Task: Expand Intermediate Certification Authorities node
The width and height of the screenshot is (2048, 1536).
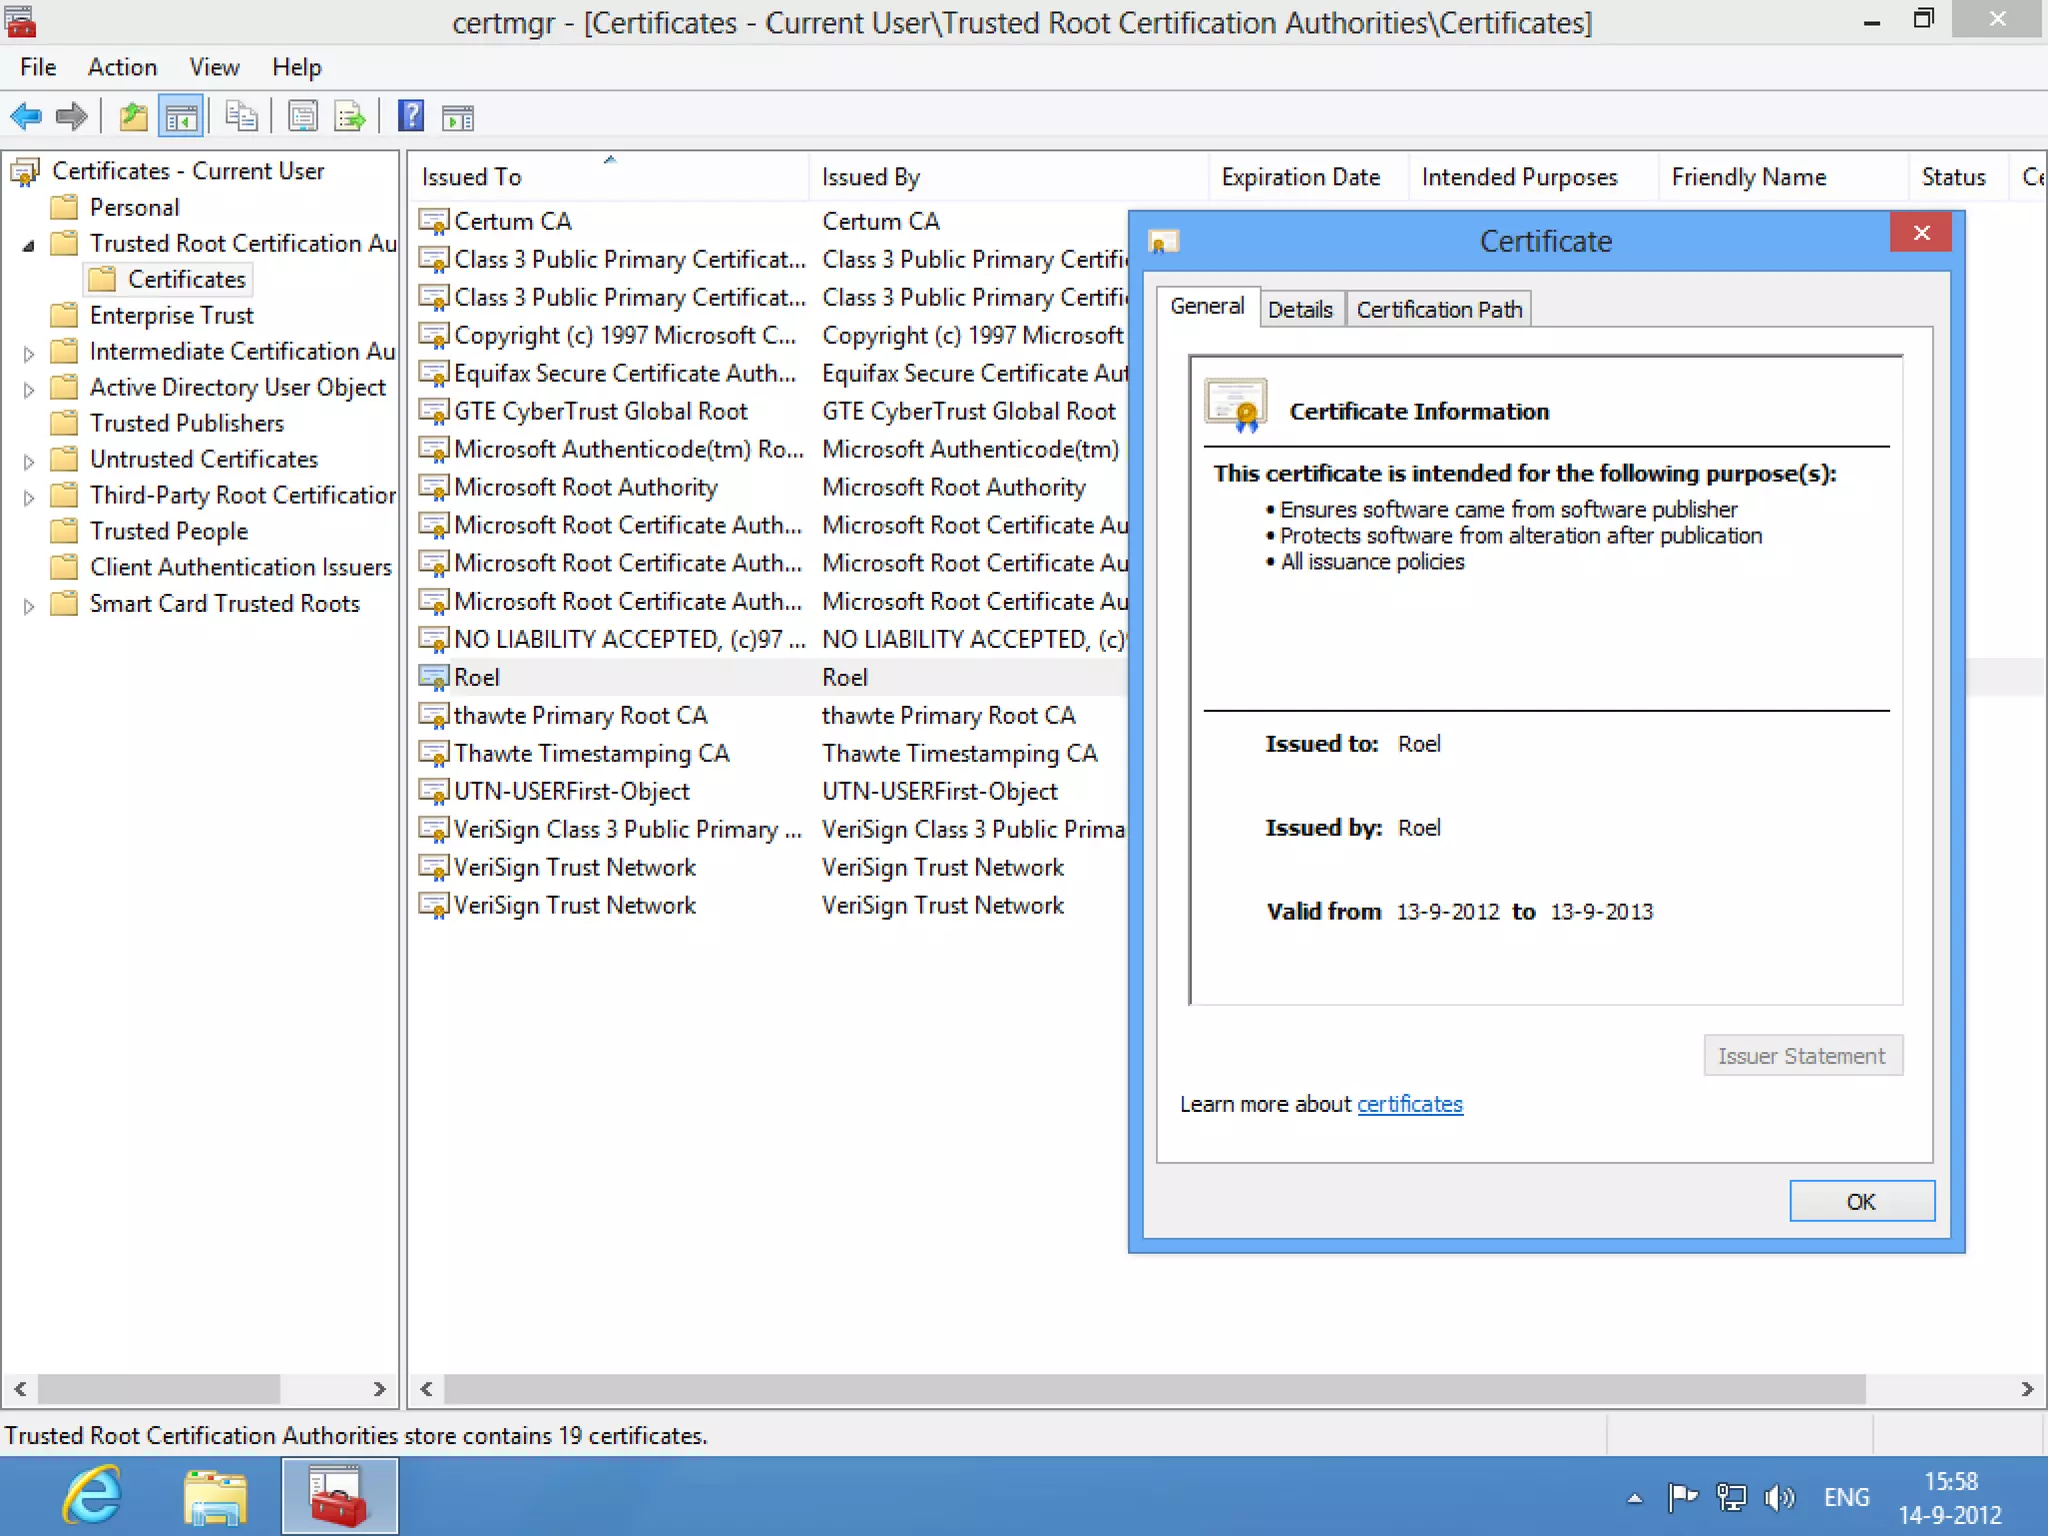Action: point(28,353)
